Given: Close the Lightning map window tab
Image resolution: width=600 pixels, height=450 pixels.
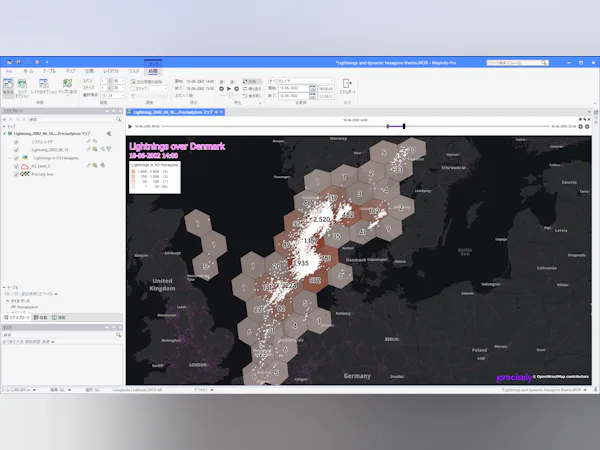Looking at the screenshot, I should point(221,112).
